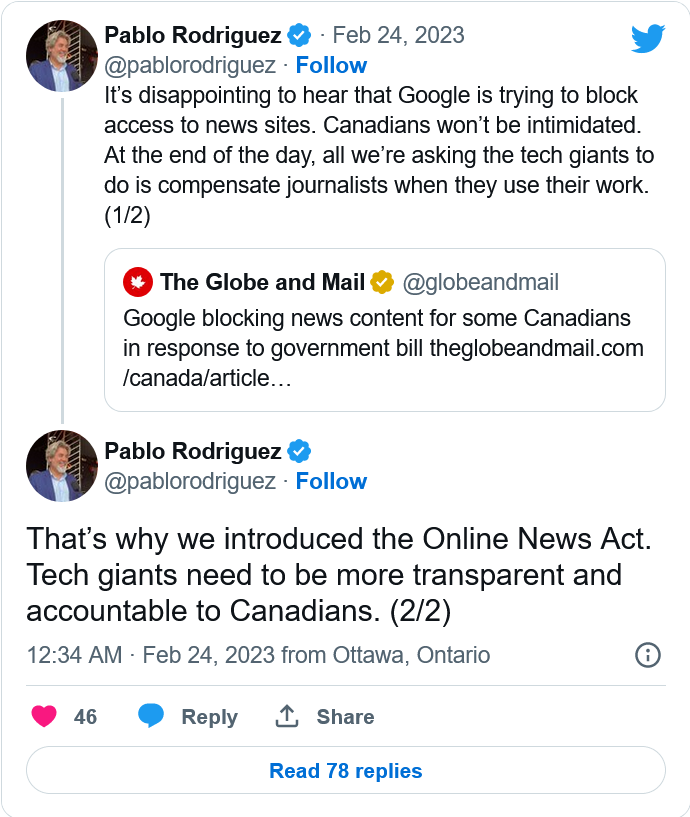The width and height of the screenshot is (690, 817).
Task: Open the 12:34 AM timestamp link
Action: [75, 655]
